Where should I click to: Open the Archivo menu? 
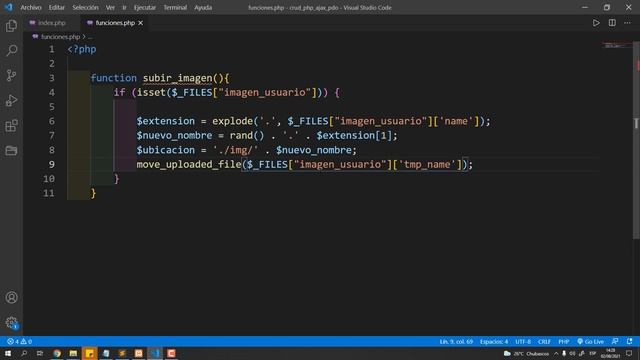click(x=31, y=7)
